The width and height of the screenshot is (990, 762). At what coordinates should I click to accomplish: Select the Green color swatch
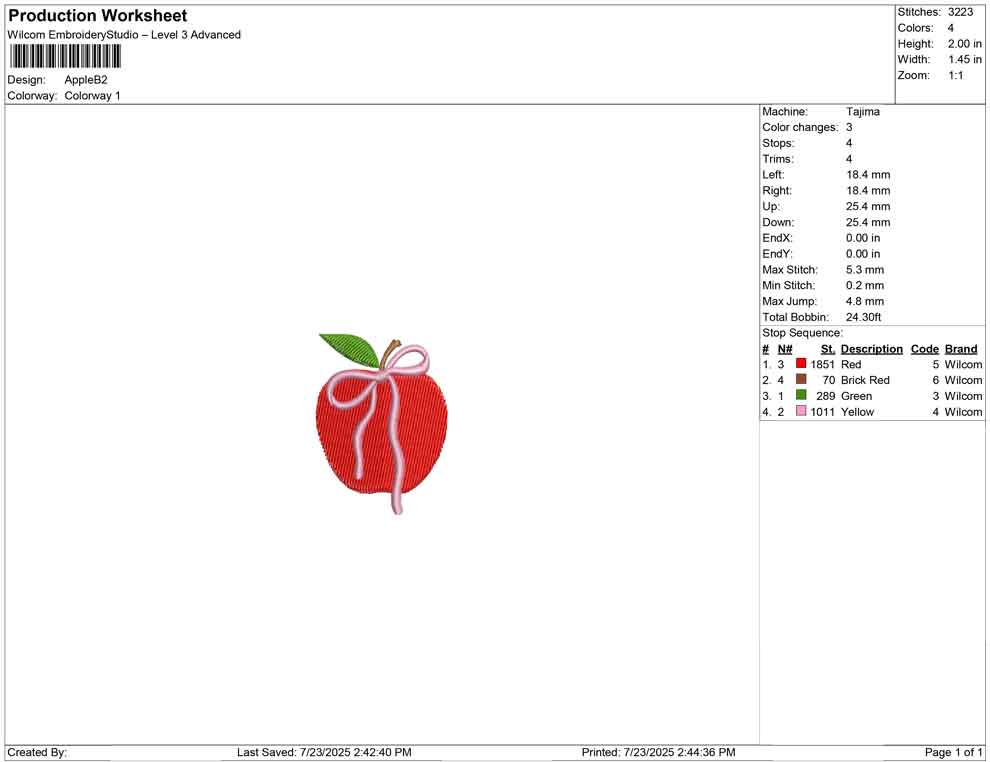[801, 395]
